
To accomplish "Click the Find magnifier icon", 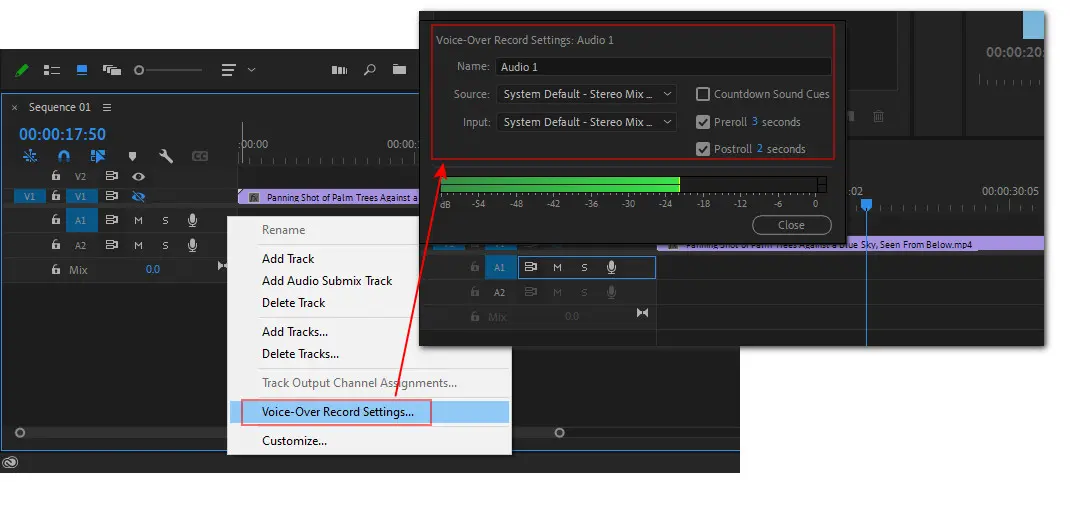I will pos(370,70).
